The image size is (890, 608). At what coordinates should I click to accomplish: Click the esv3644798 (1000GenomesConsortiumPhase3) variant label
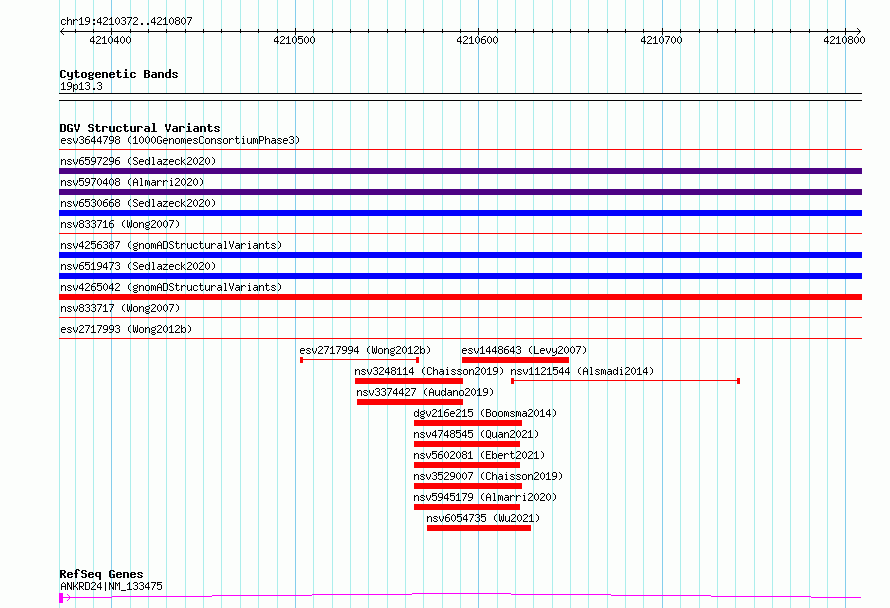180,140
